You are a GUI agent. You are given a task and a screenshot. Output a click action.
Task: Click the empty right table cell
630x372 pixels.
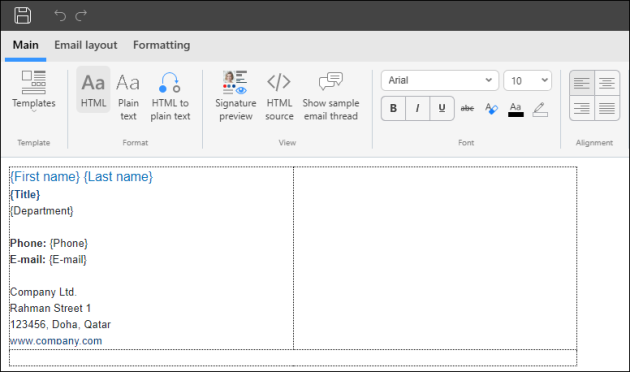click(x=435, y=258)
